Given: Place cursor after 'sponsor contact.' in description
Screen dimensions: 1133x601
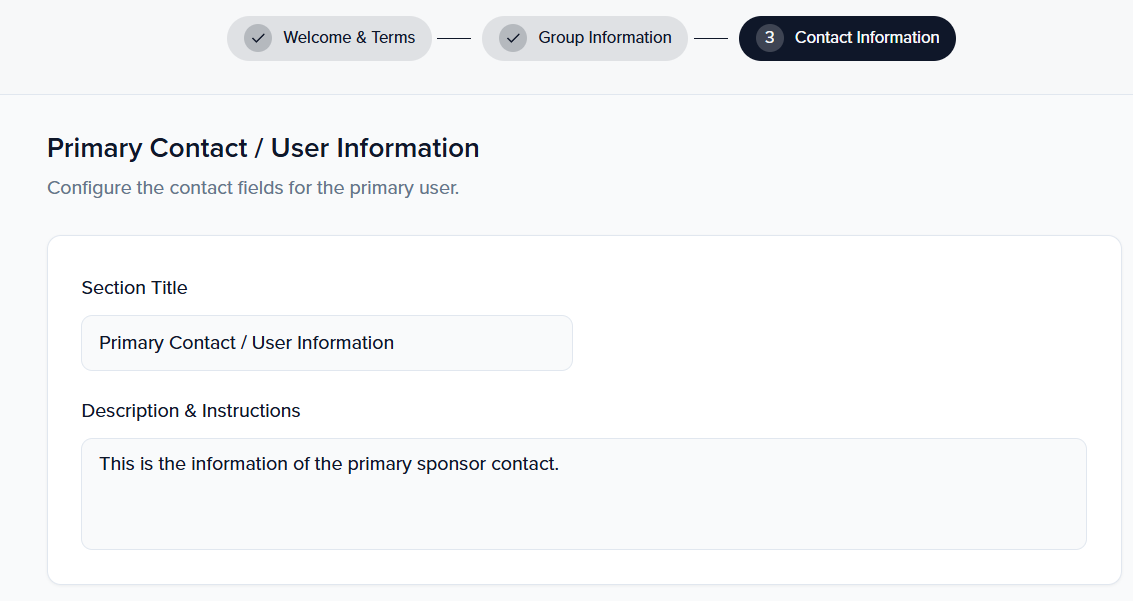Looking at the screenshot, I should 560,464.
